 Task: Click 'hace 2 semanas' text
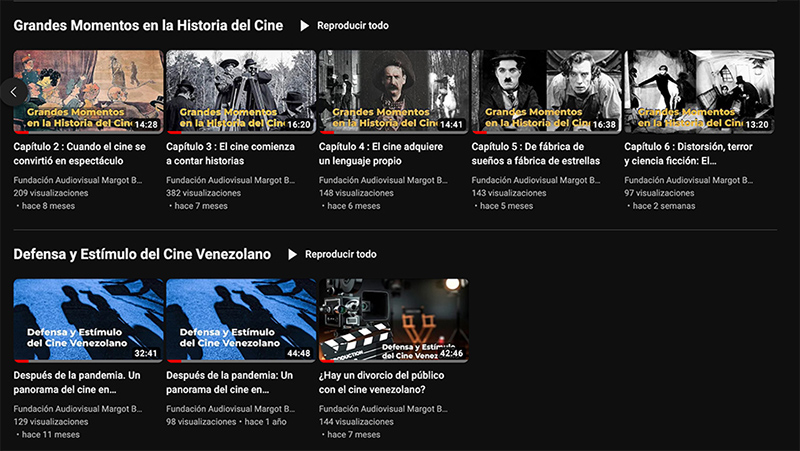coord(664,206)
